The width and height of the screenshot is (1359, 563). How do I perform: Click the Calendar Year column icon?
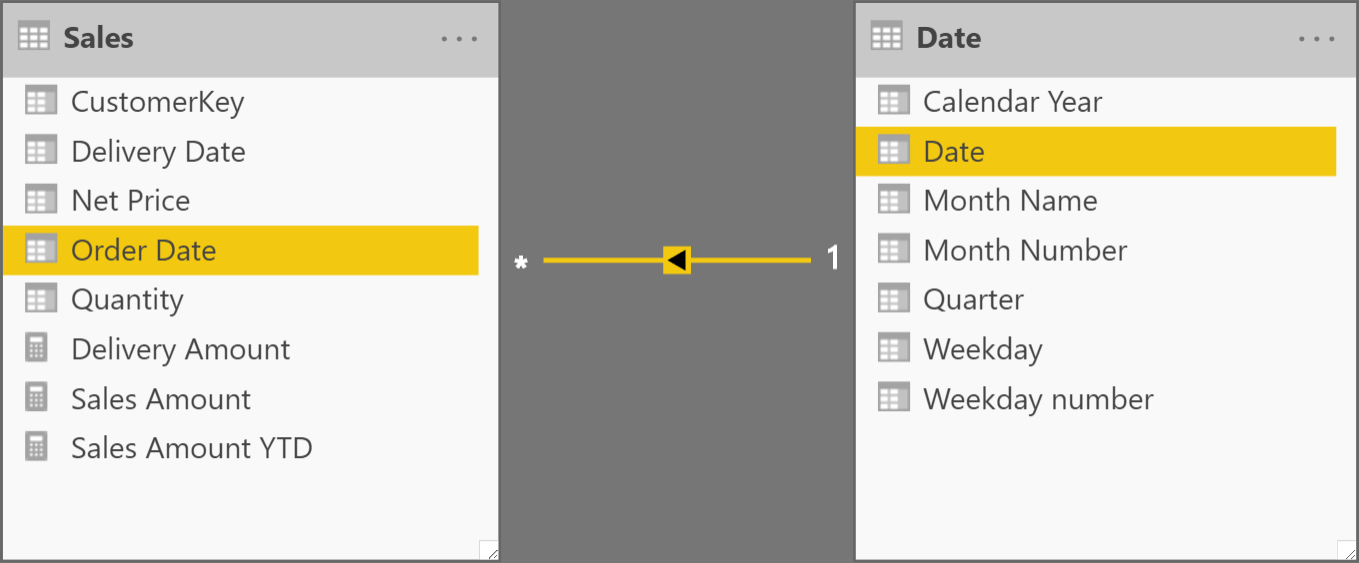[893, 101]
